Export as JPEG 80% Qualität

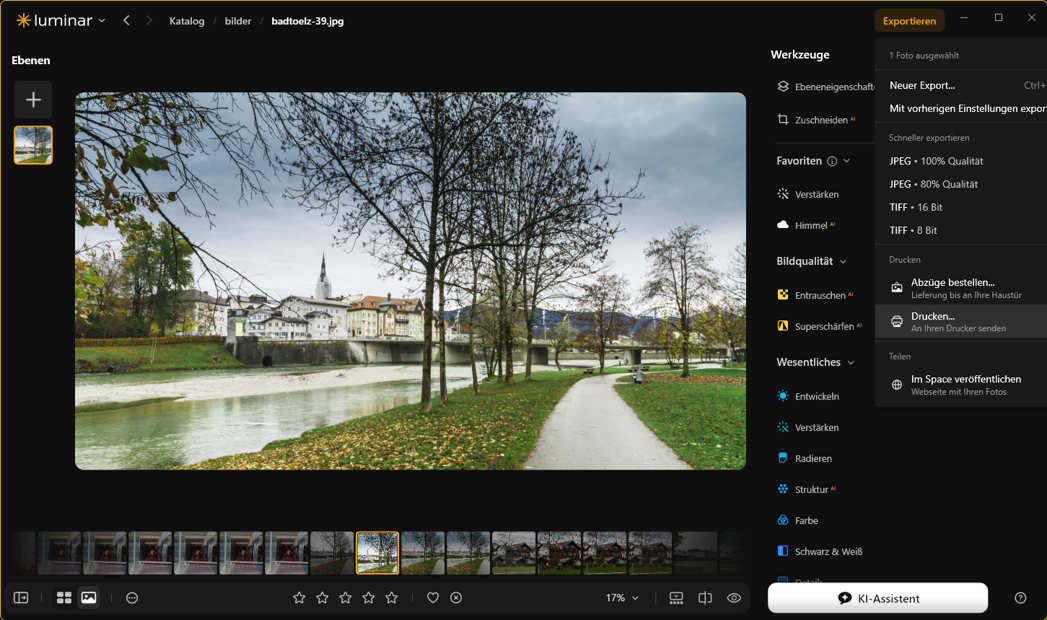pos(961,184)
